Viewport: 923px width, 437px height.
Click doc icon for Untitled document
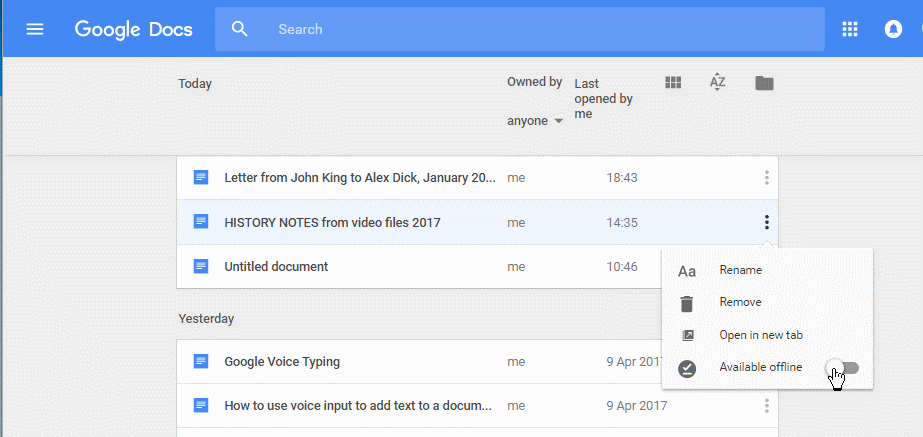pos(201,267)
